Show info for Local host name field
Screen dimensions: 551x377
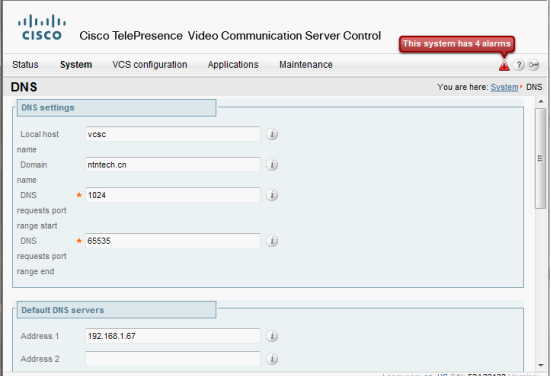[272, 134]
